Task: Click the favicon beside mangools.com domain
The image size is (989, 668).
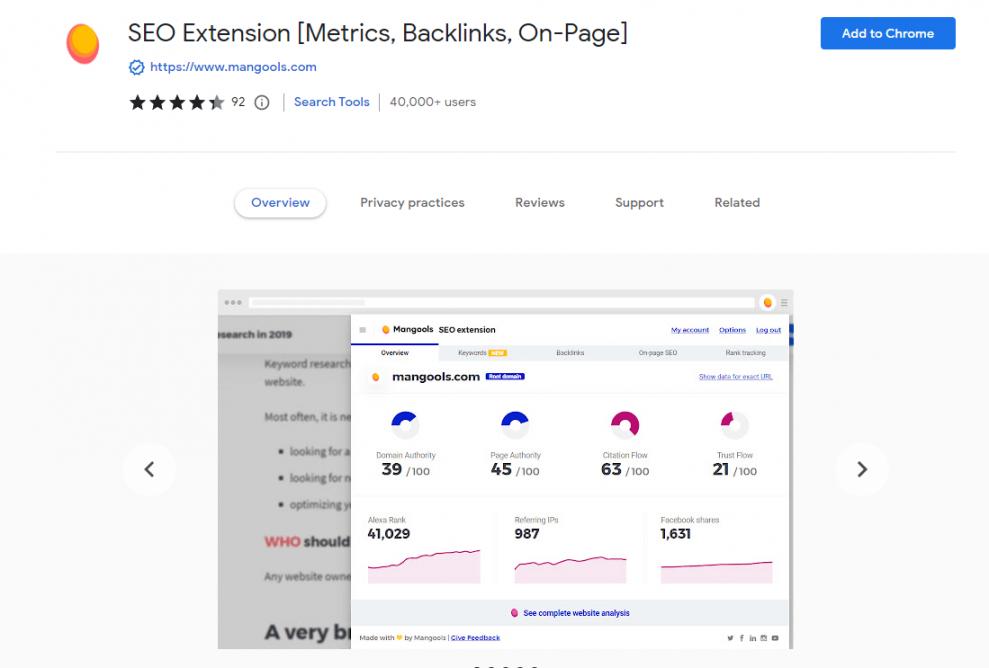Action: 376,377
